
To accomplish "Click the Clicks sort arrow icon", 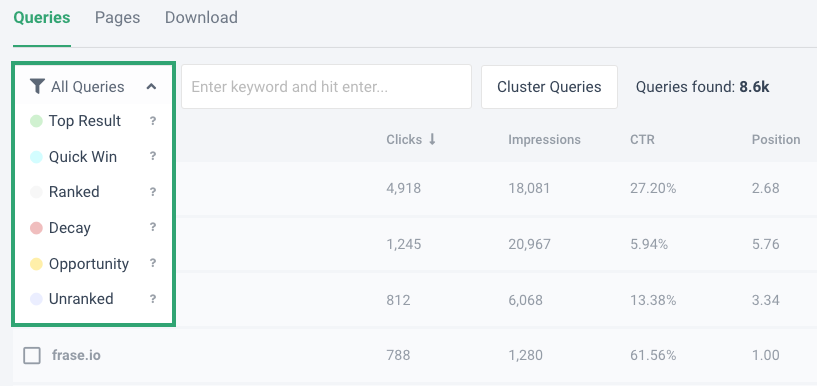I will click(432, 140).
